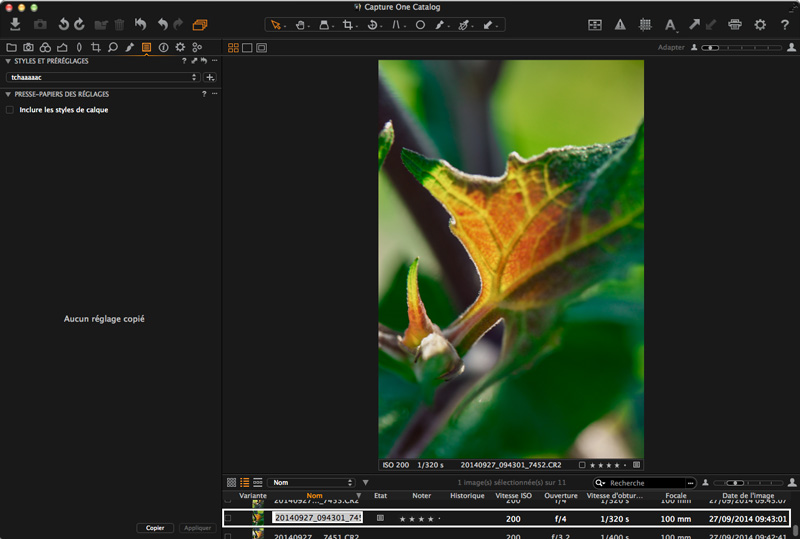The image size is (800, 539).
Task: Toggle the sort direction triangle beside Nom dropdown
Action: (365, 482)
